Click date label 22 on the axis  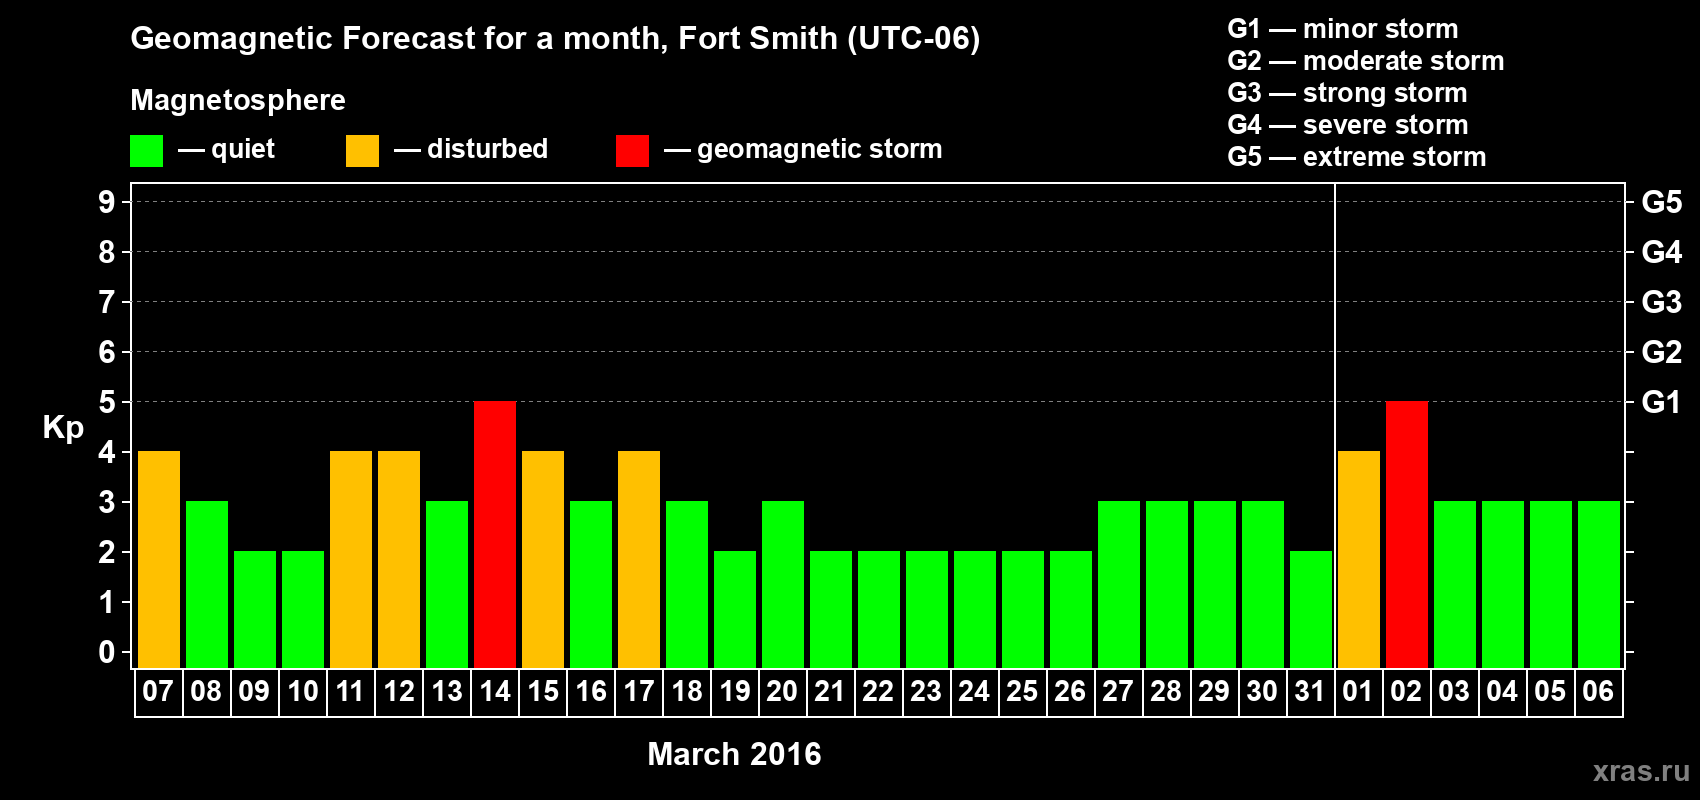878,691
